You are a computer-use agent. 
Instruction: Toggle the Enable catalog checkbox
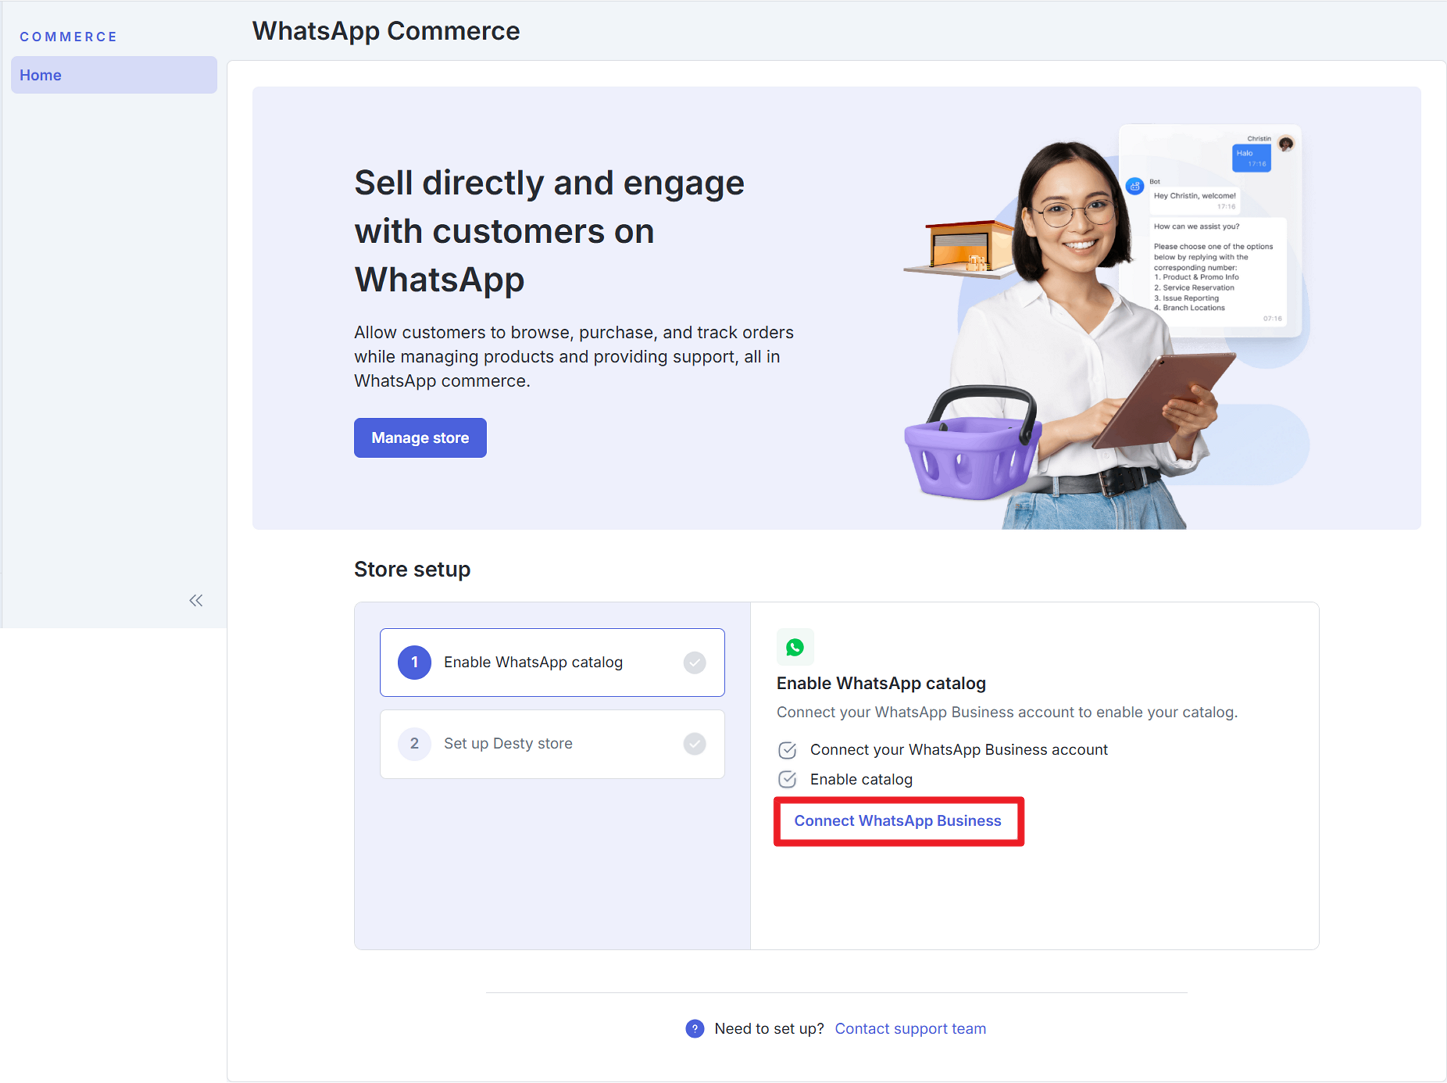click(788, 779)
